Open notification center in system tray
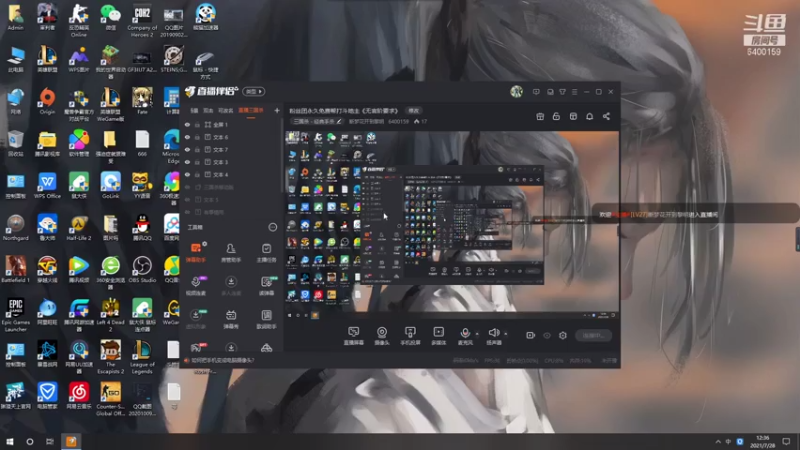Image resolution: width=800 pixels, height=450 pixels. click(786, 441)
